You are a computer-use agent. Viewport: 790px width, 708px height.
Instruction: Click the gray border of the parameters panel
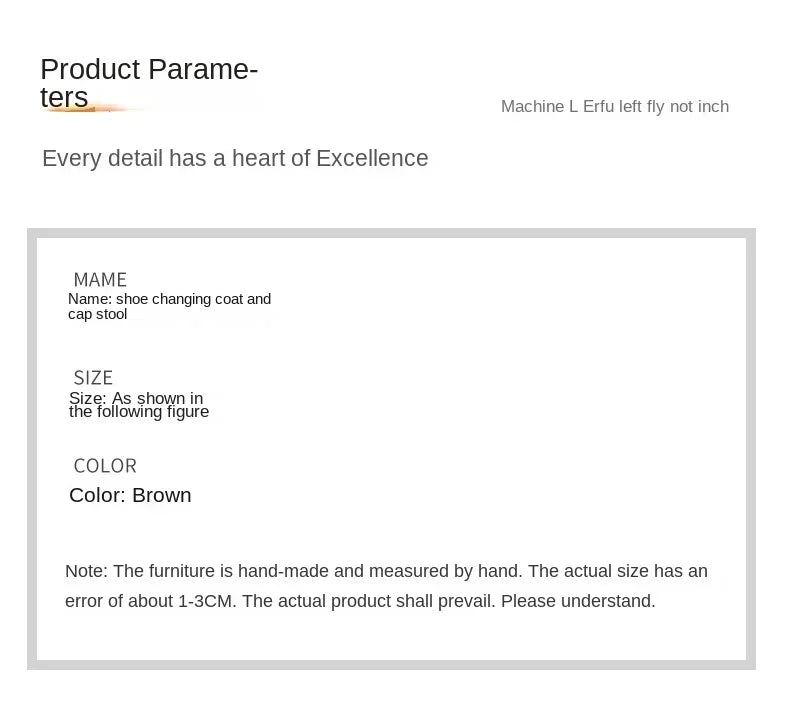click(x=32, y=450)
